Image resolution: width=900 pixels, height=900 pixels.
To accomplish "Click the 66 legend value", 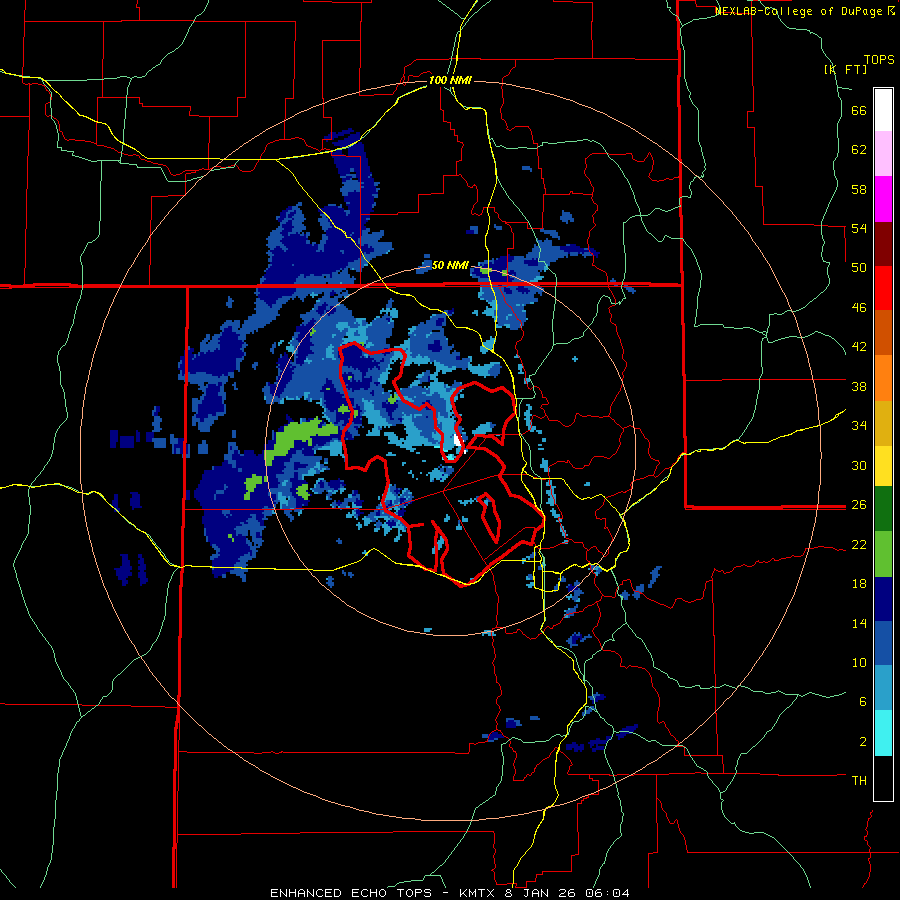I will tap(859, 111).
